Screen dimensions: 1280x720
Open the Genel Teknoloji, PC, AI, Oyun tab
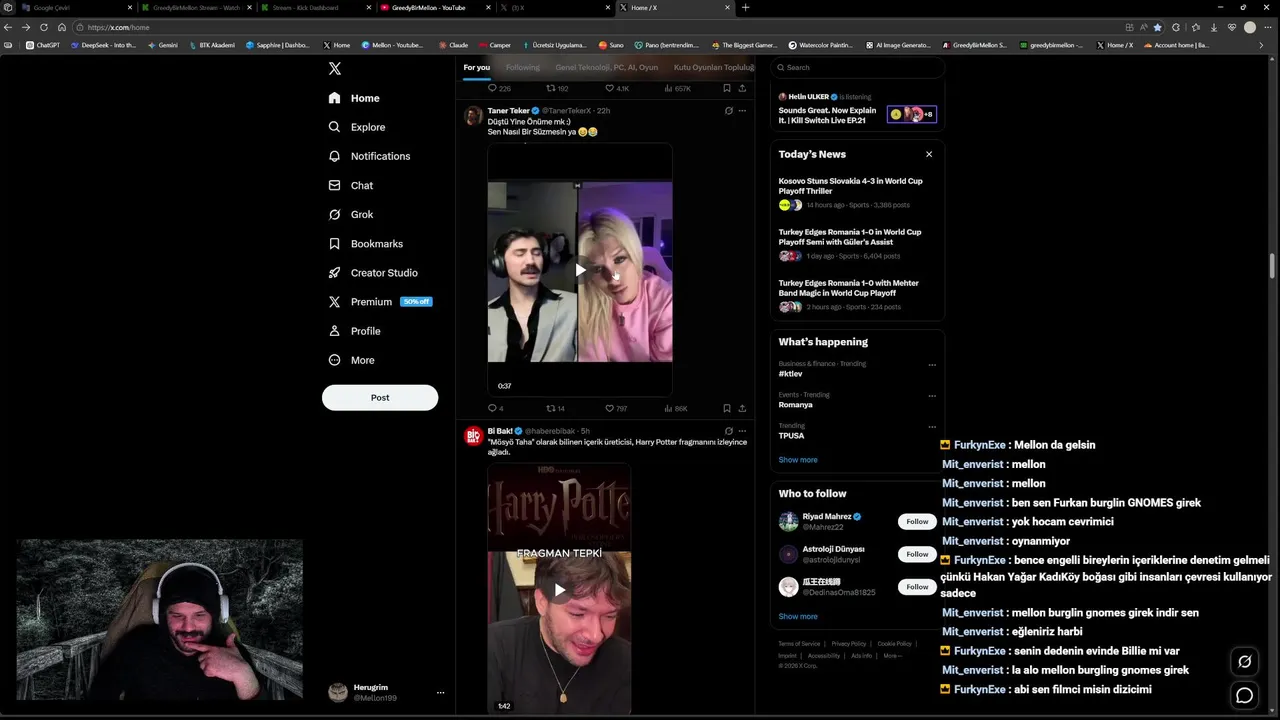607,67
